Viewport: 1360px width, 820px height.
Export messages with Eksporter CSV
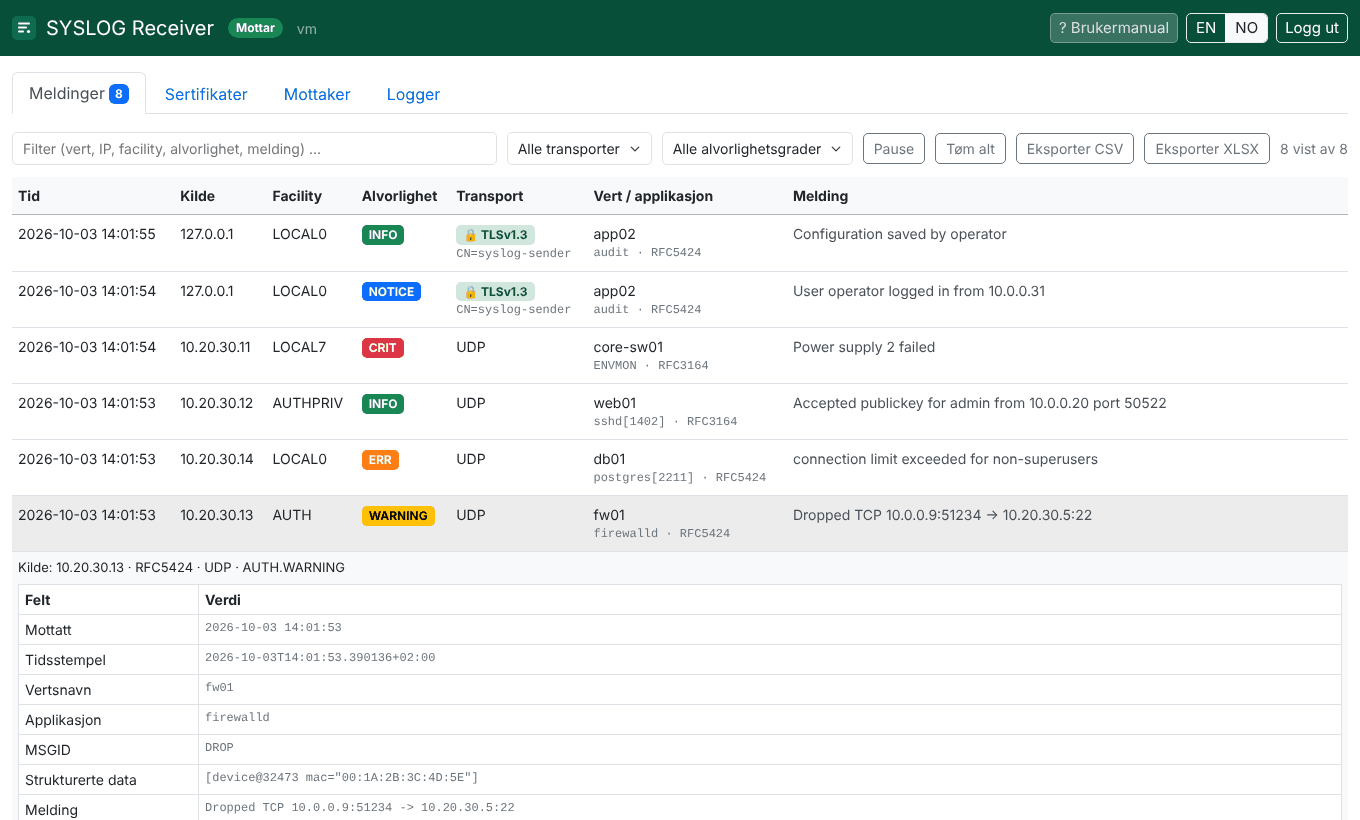(1075, 149)
